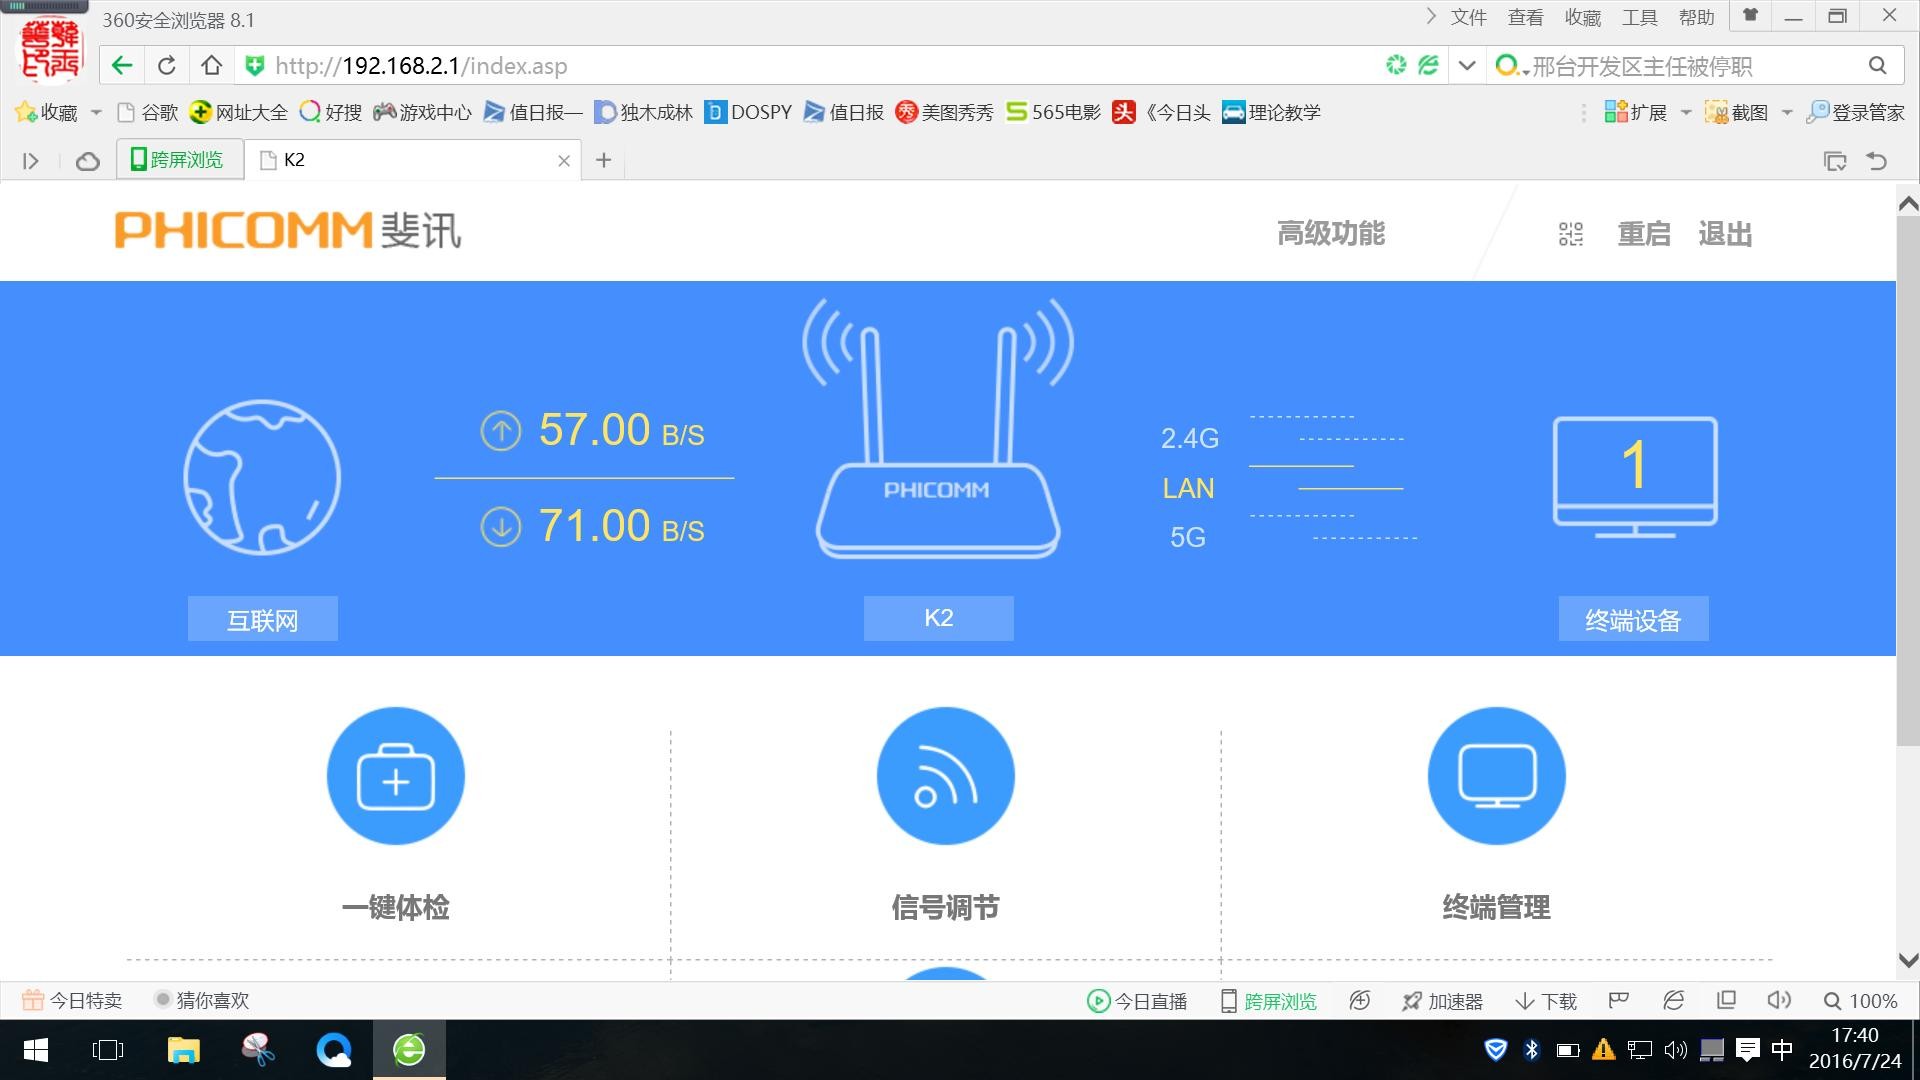Click the 重启 restart button
The height and width of the screenshot is (1080, 1920).
pyautogui.click(x=1644, y=234)
